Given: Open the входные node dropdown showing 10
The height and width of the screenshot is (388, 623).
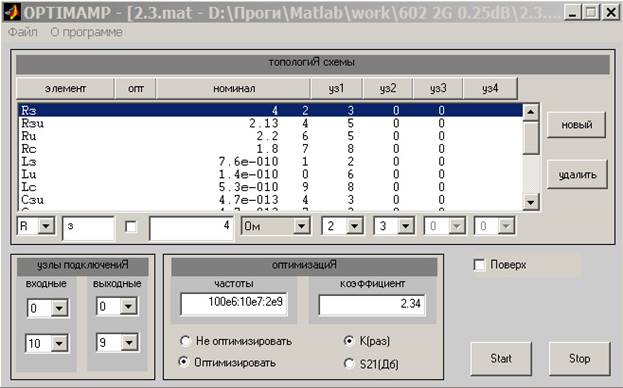Looking at the screenshot, I should pos(59,343).
